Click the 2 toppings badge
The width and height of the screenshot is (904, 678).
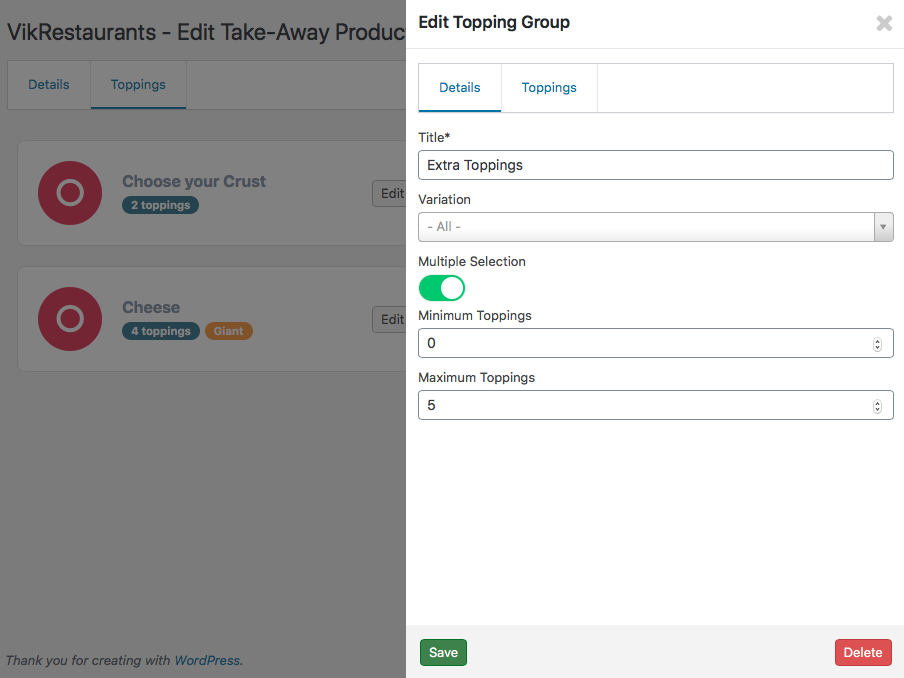[160, 205]
